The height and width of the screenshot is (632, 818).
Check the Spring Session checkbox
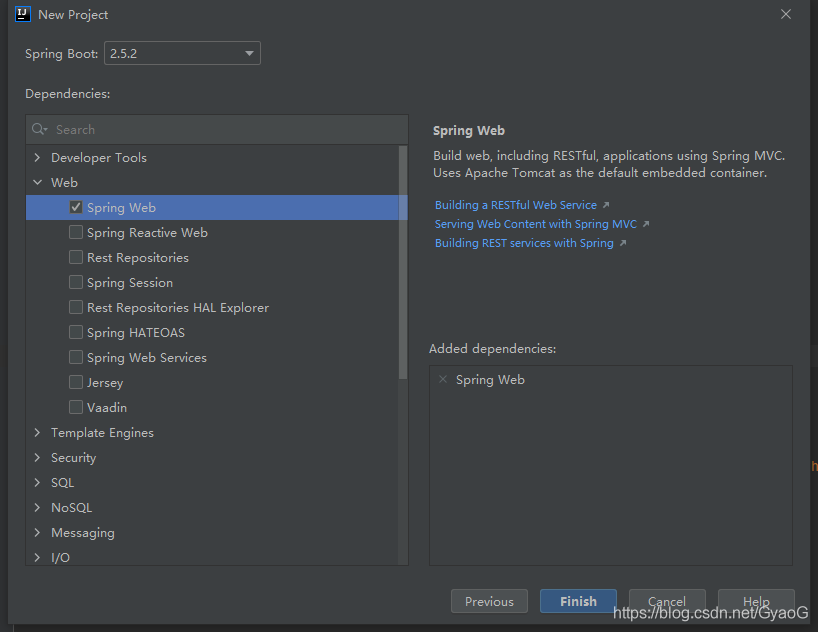tap(75, 282)
